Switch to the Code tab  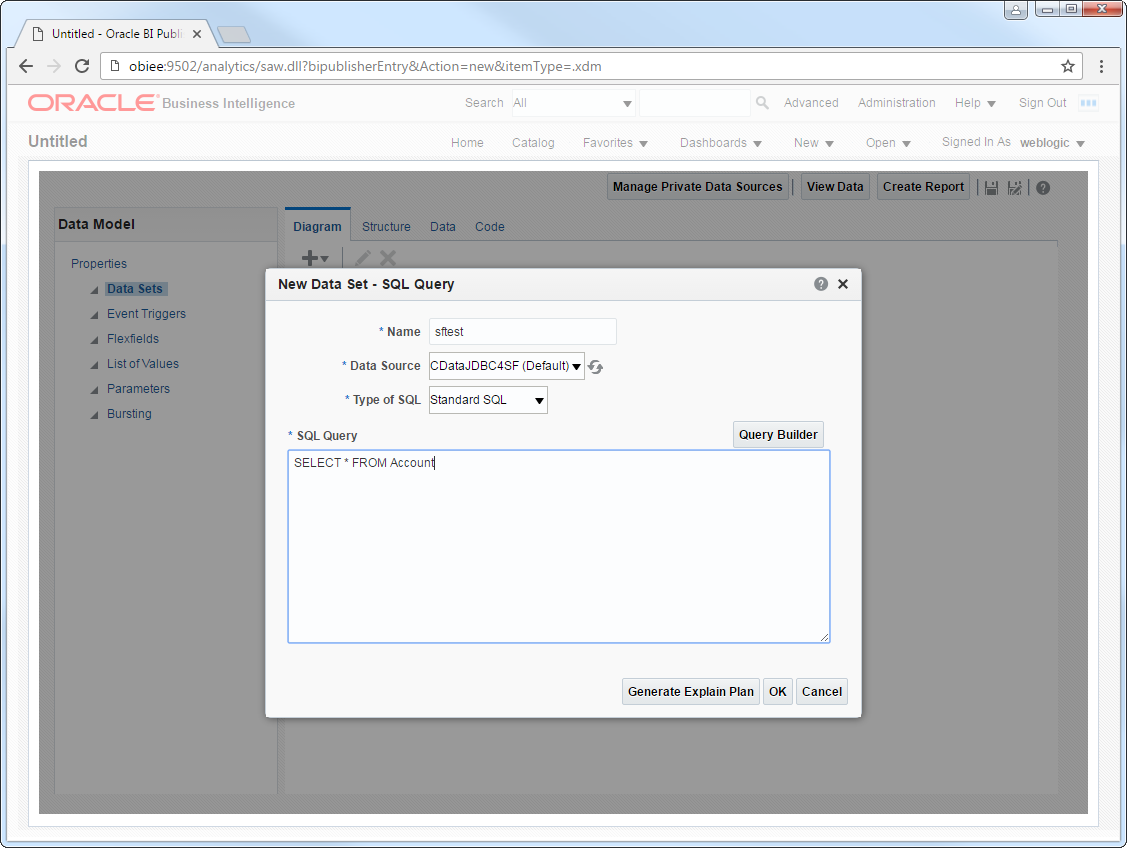click(489, 227)
